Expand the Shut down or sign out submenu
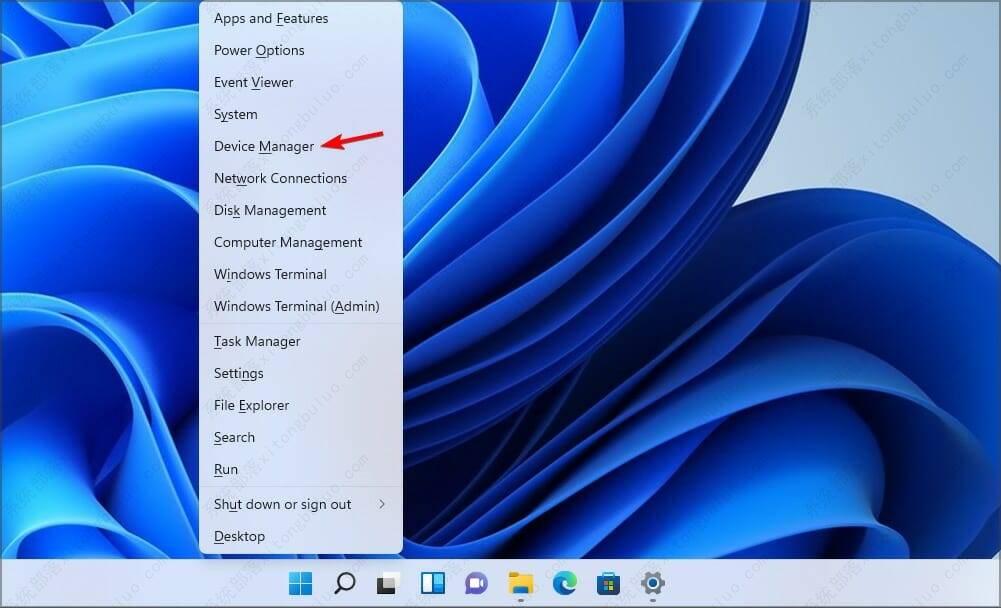Image resolution: width=1001 pixels, height=608 pixels. click(282, 504)
